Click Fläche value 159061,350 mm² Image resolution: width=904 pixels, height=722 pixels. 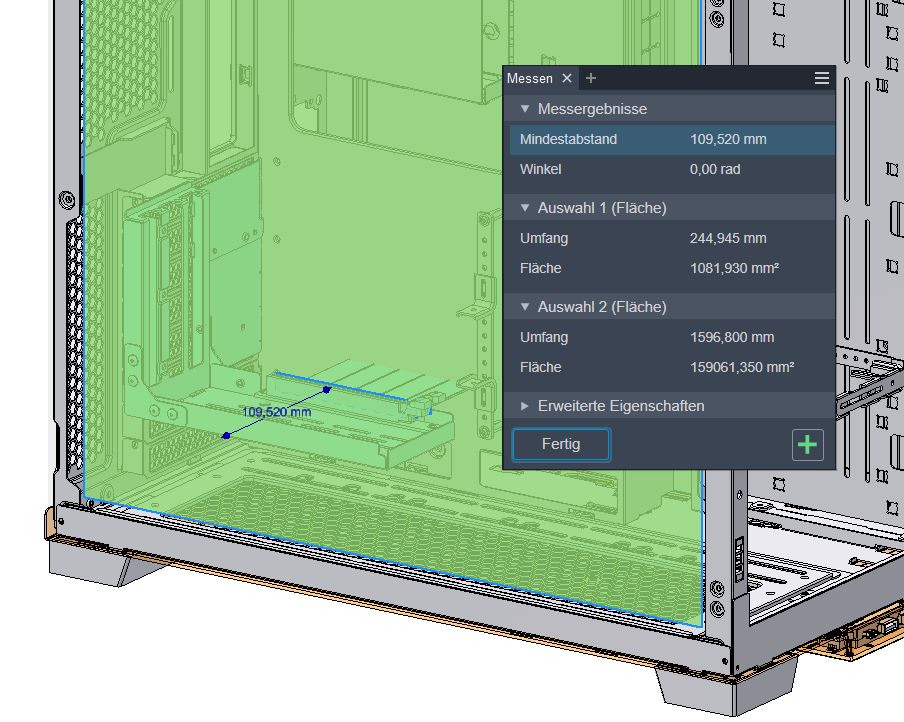pyautogui.click(x=742, y=367)
